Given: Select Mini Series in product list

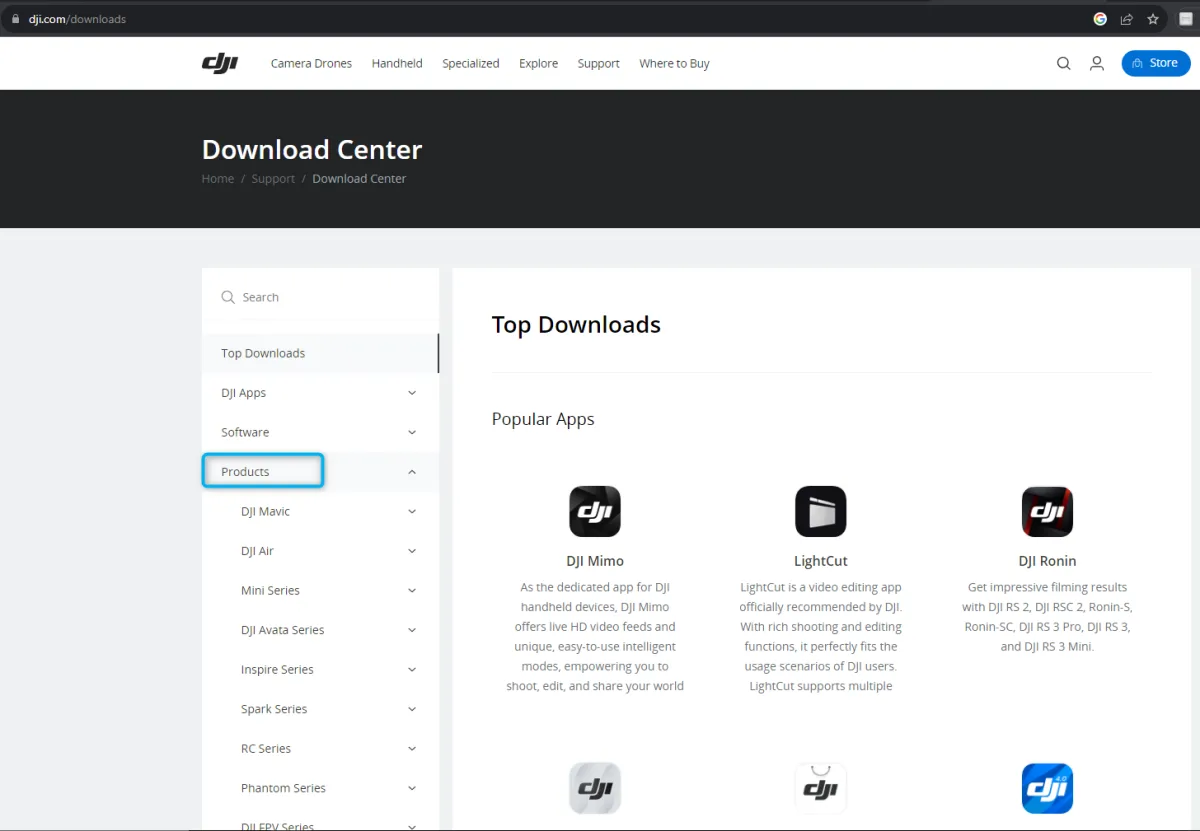Looking at the screenshot, I should click(x=270, y=590).
